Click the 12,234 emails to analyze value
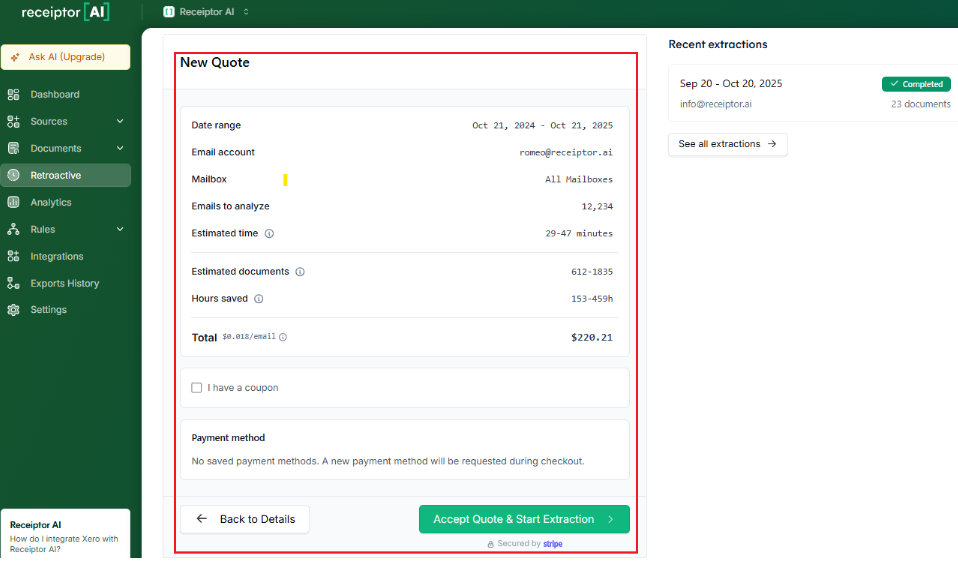 597,207
